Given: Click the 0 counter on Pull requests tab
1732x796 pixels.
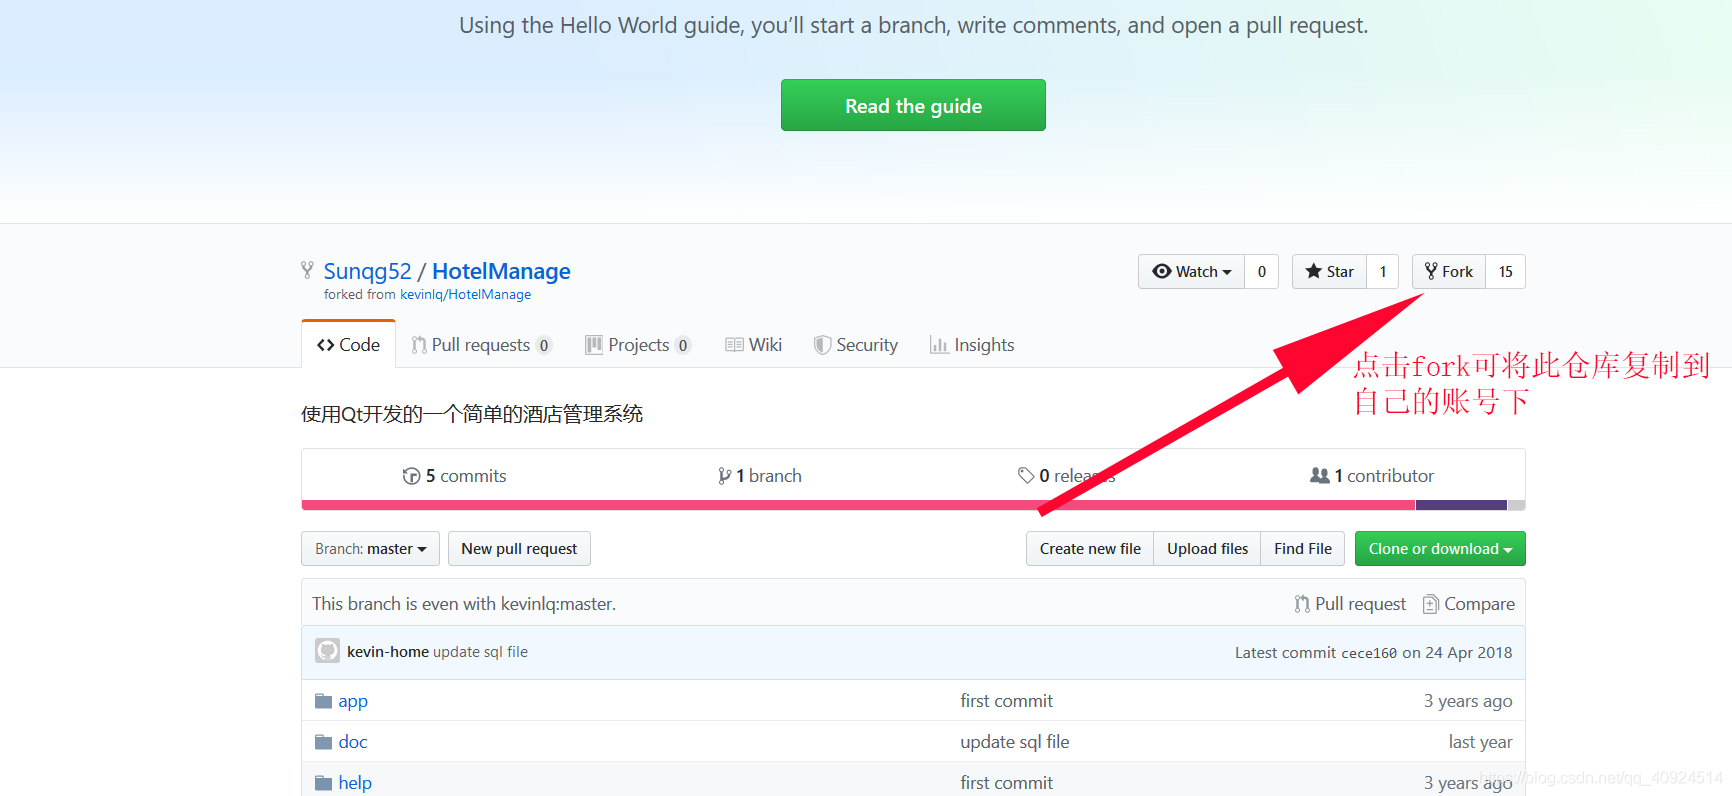Looking at the screenshot, I should coord(544,345).
